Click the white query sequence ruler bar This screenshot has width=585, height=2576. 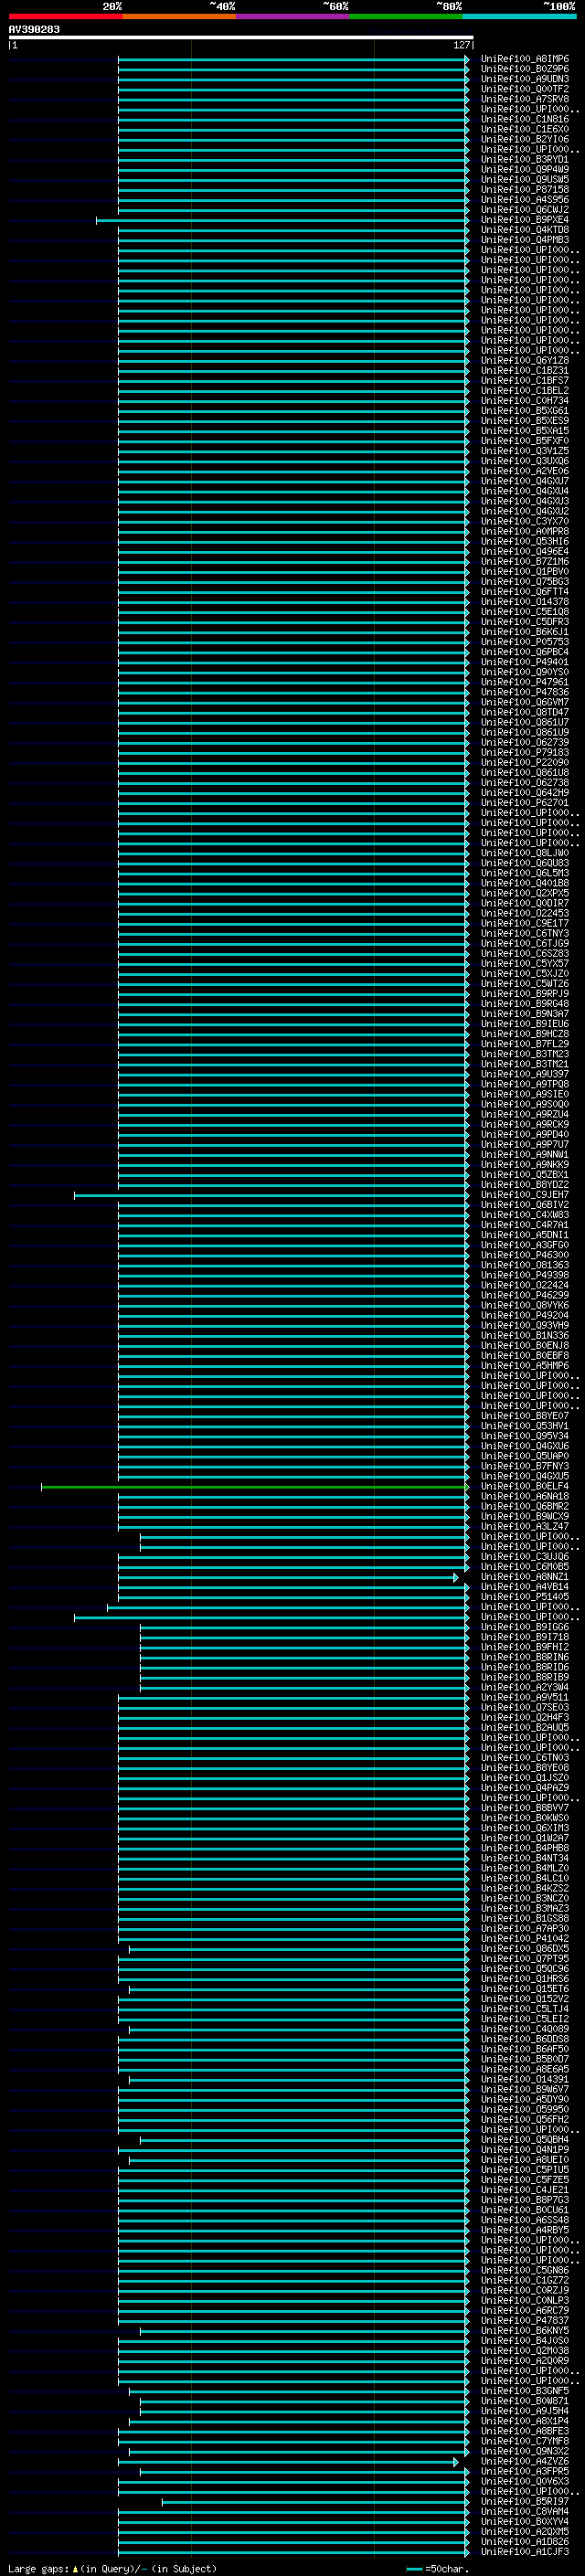pos(241,38)
